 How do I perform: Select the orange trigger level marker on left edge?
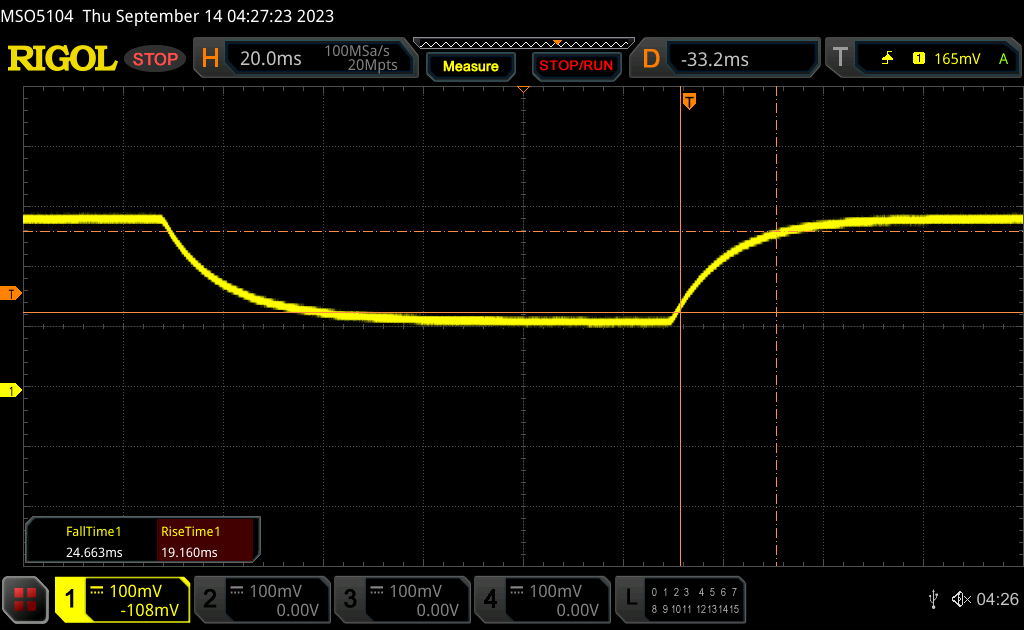[11, 293]
